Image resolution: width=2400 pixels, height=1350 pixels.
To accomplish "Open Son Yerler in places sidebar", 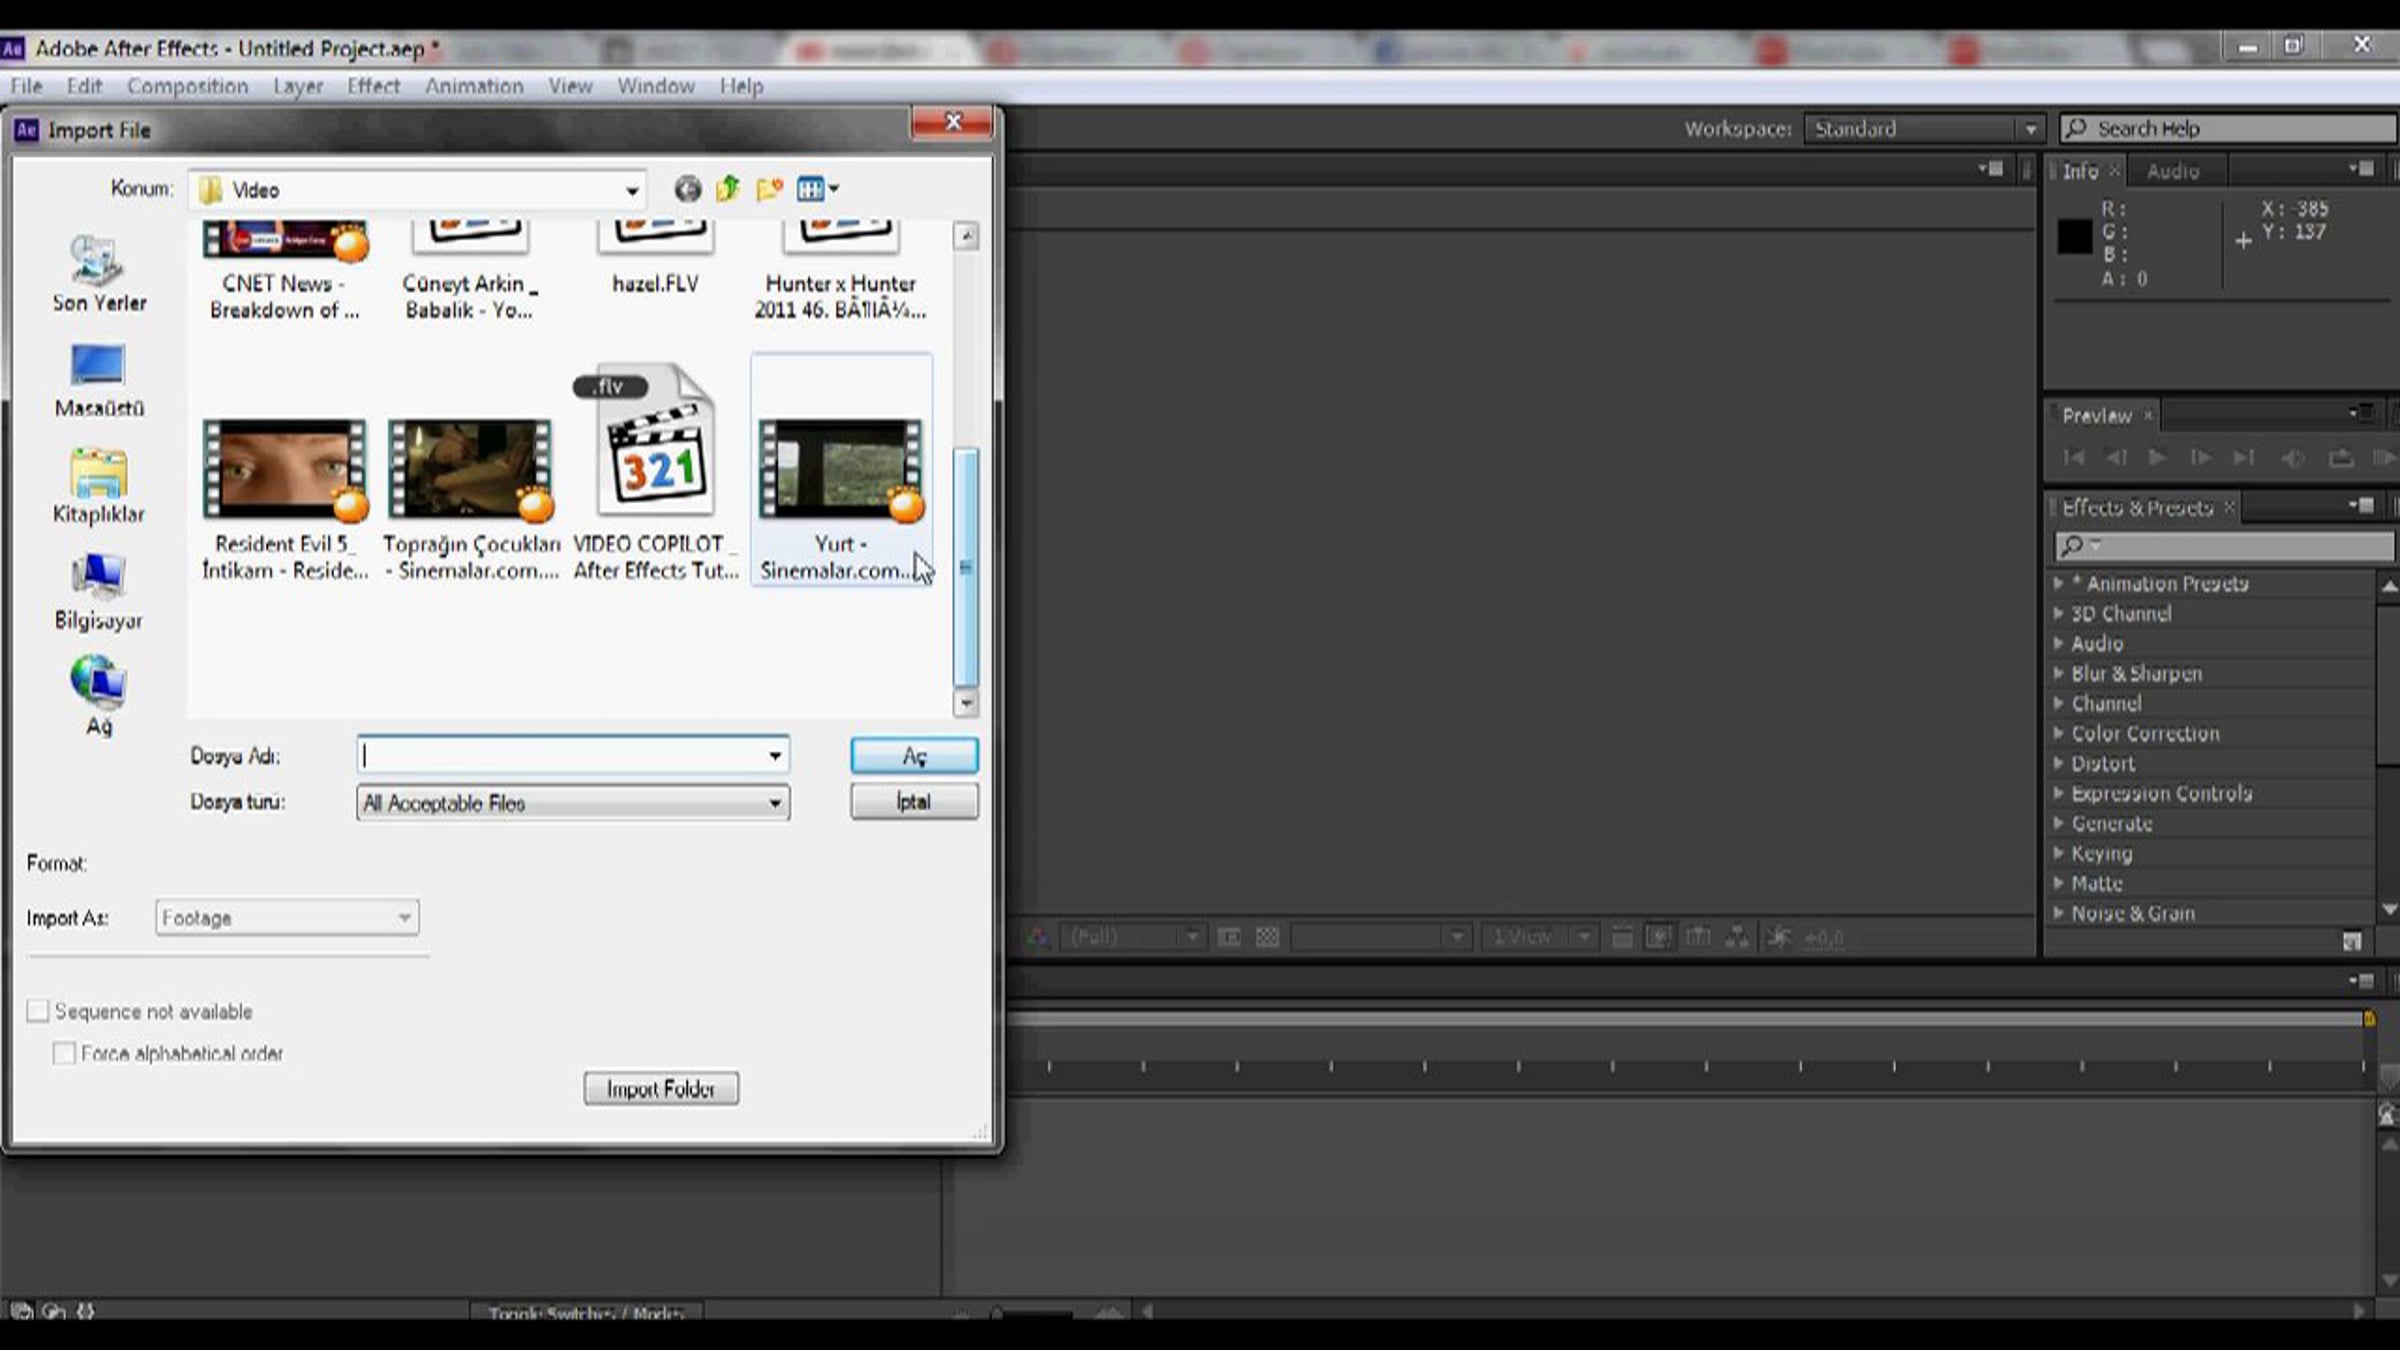I will coord(99,274).
